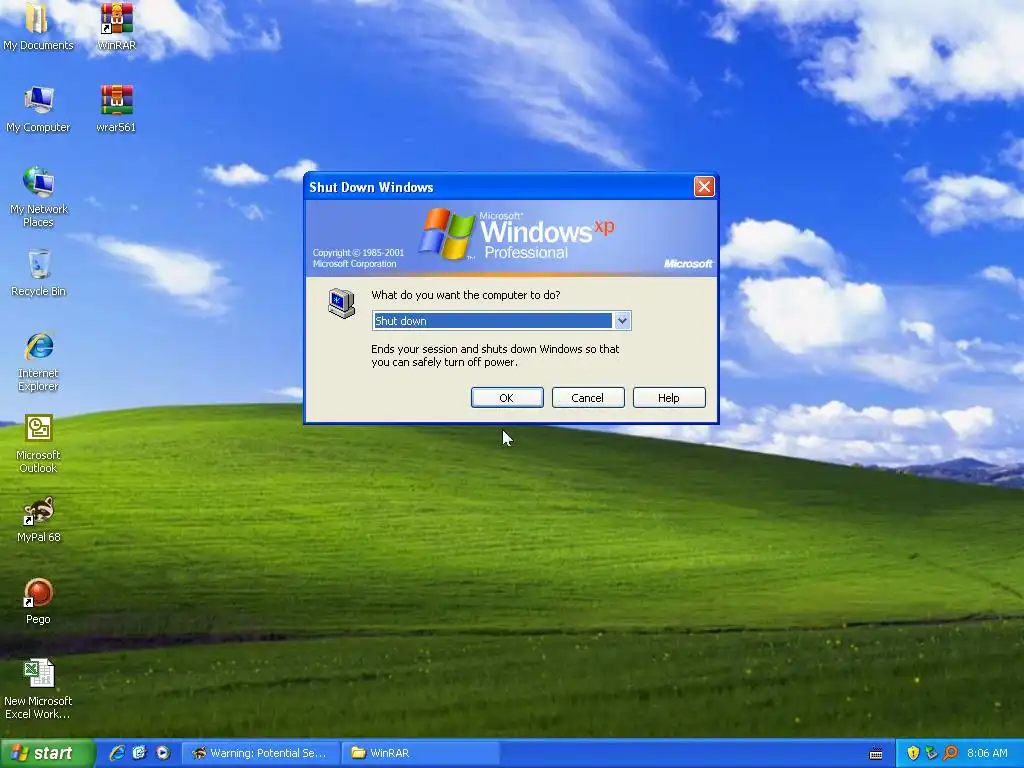The height and width of the screenshot is (768, 1024).
Task: Click the 8:06 AM taskbar clock
Action: (x=987, y=753)
